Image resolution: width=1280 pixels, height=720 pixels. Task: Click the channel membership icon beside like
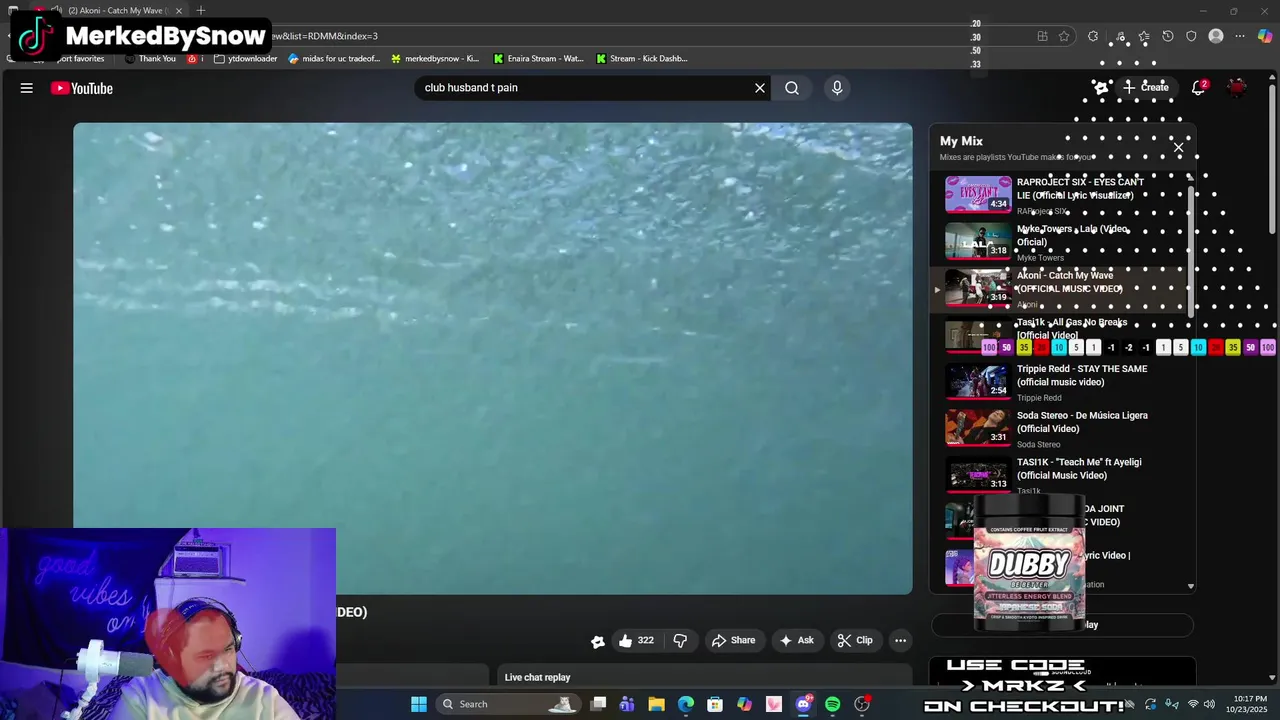(x=597, y=641)
